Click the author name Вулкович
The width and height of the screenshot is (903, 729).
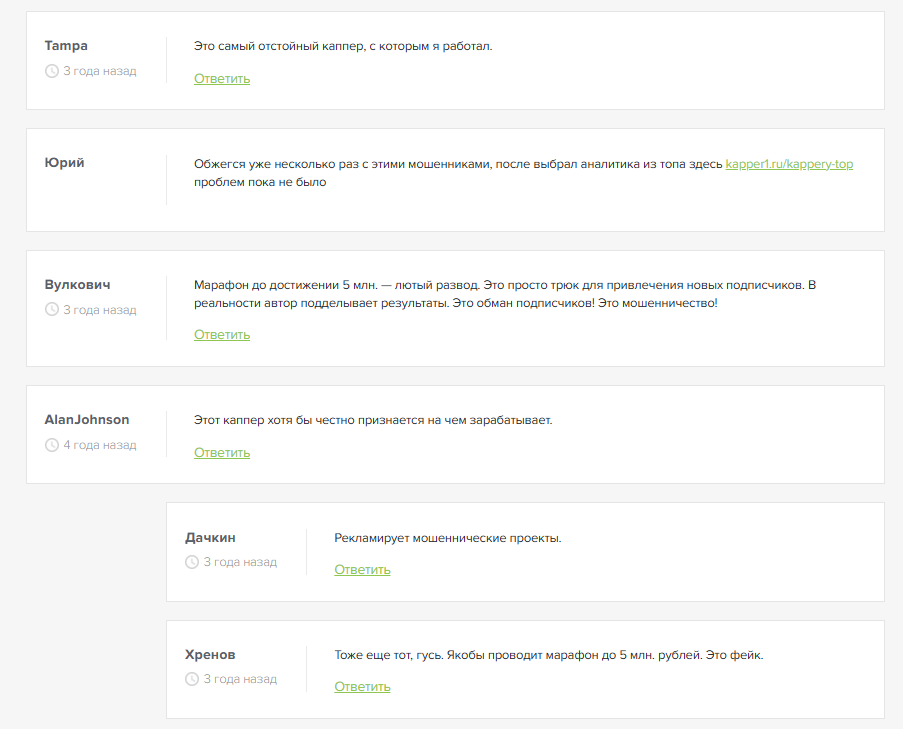click(78, 285)
